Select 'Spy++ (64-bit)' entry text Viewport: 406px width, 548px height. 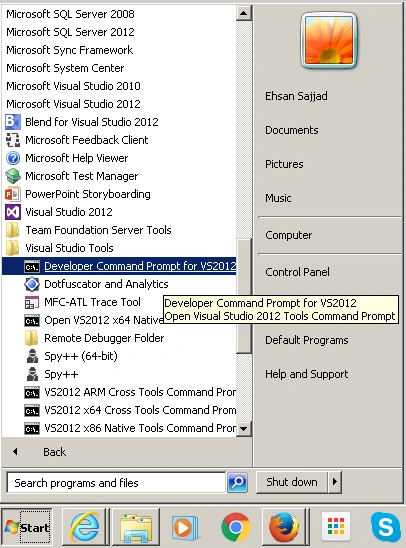pos(81,356)
